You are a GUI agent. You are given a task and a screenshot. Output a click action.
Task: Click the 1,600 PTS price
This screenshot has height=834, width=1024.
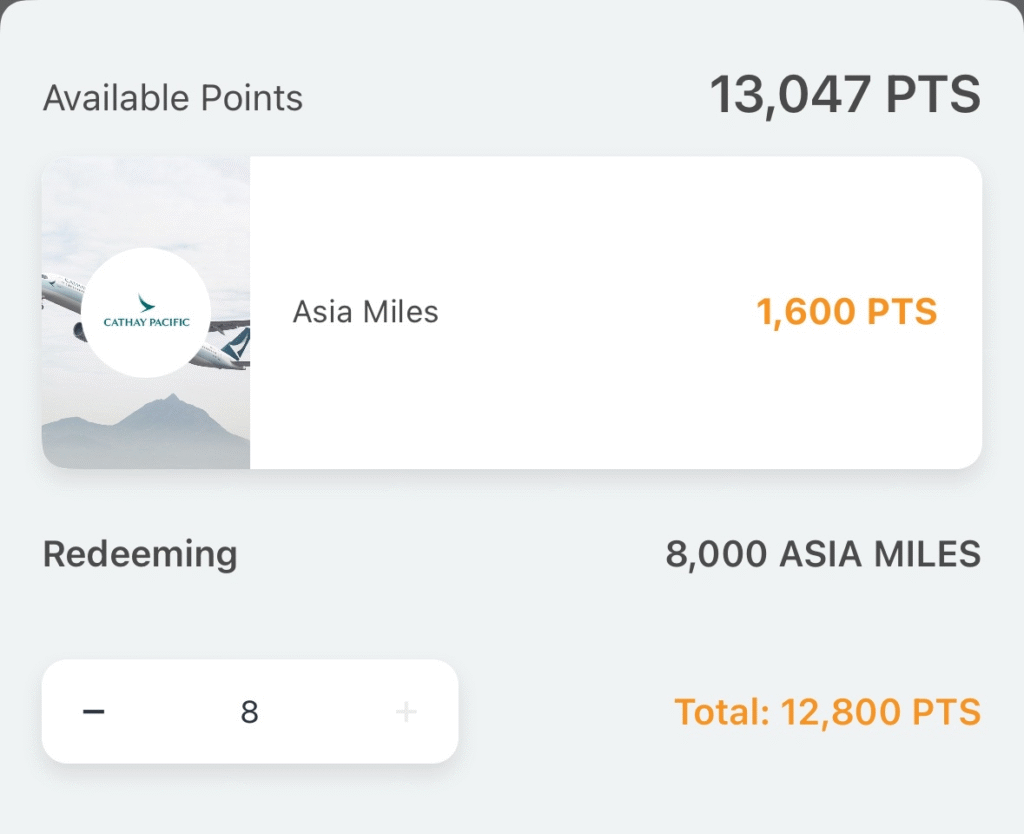846,312
